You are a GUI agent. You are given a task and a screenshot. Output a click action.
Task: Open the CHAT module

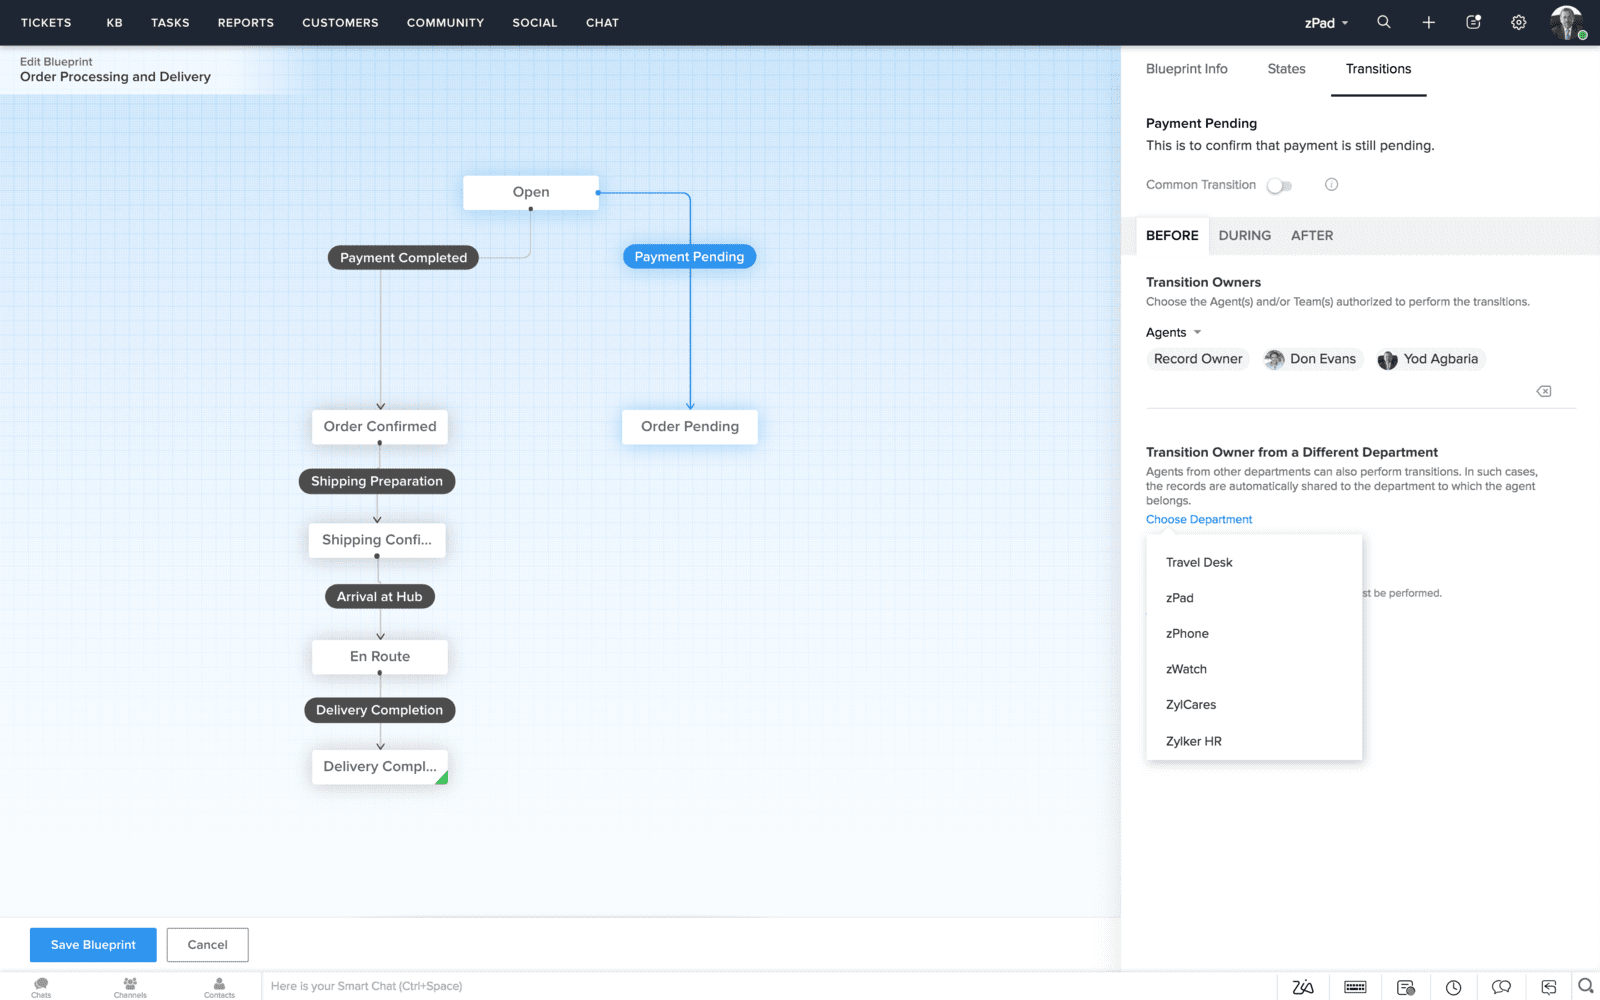(x=602, y=23)
